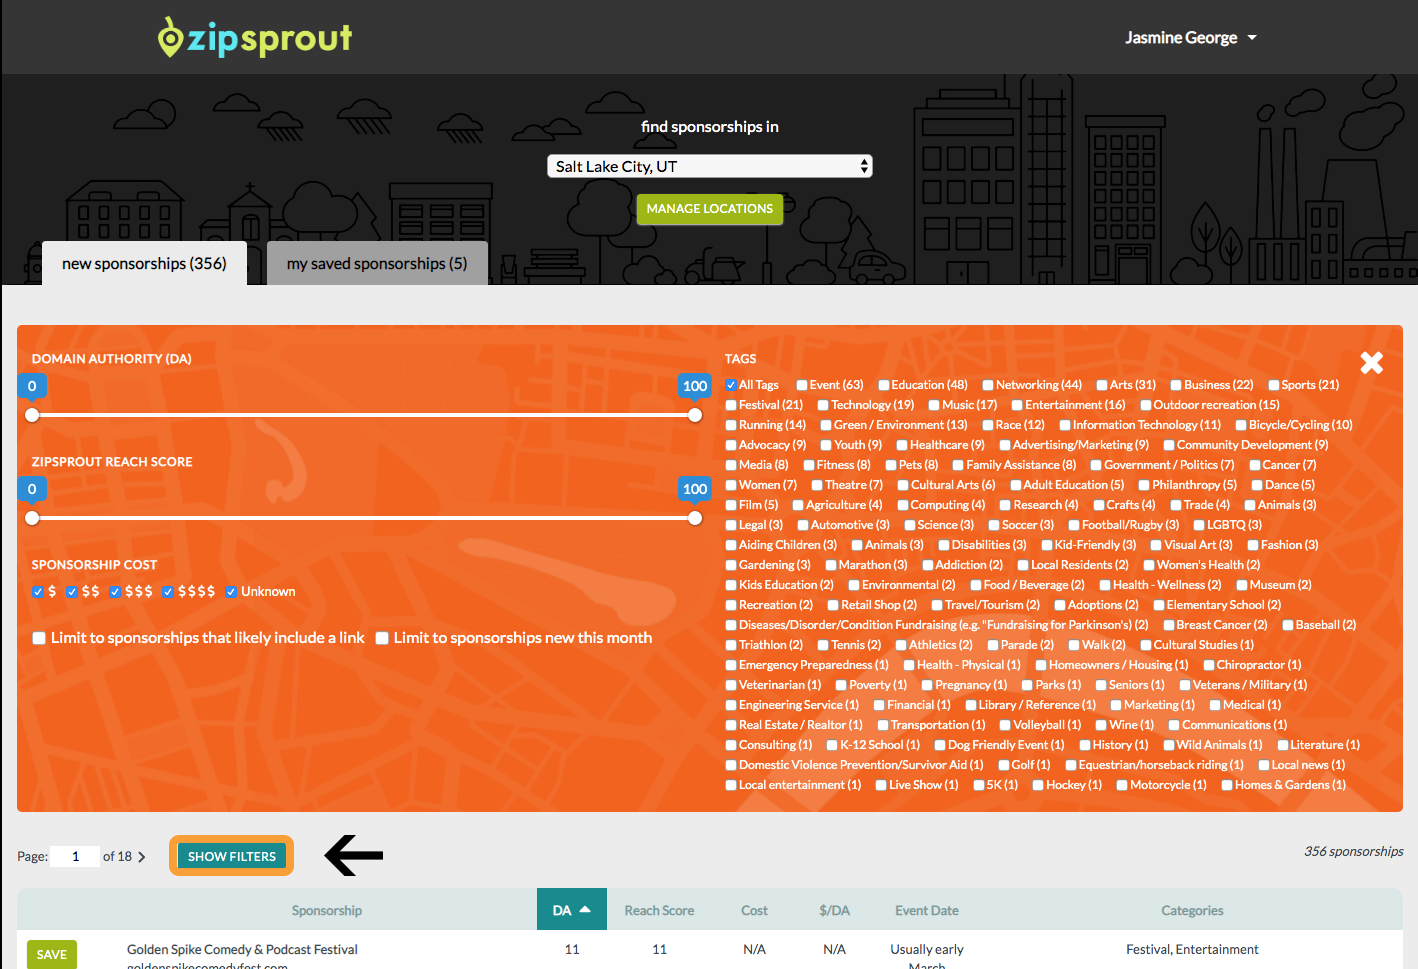Close the filters panel with the X
The width and height of the screenshot is (1418, 969).
click(x=1371, y=362)
